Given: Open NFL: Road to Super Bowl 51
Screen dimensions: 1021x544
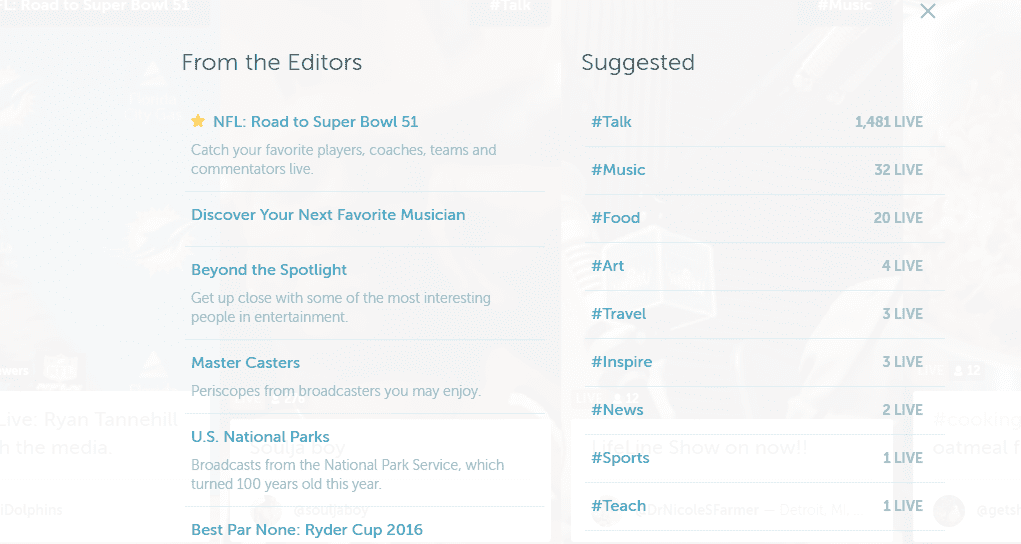Looking at the screenshot, I should 316,122.
